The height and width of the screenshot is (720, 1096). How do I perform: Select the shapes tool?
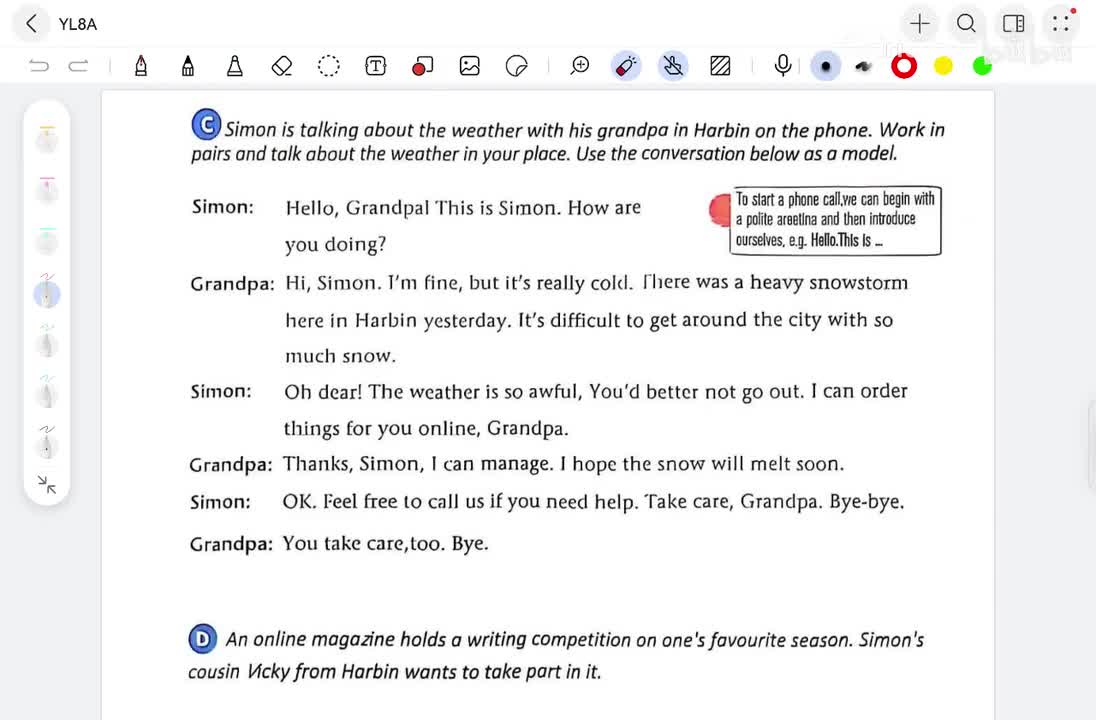click(422, 66)
